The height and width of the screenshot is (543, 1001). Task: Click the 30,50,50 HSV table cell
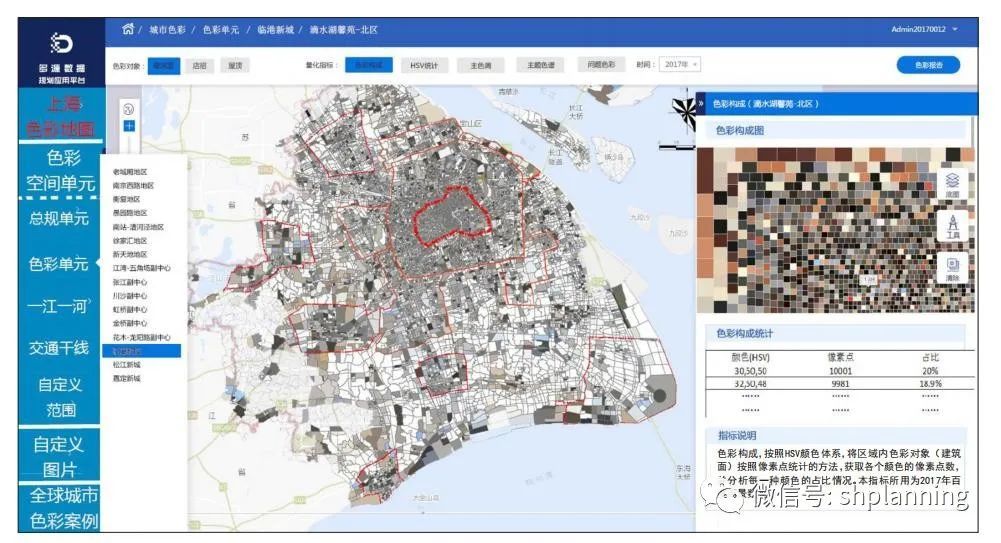click(x=750, y=371)
